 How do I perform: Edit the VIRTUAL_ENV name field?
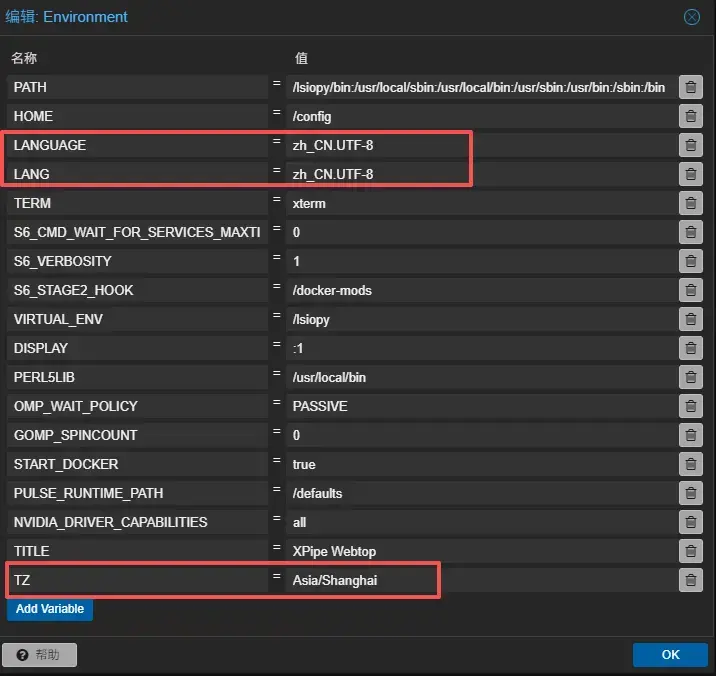[137, 320]
